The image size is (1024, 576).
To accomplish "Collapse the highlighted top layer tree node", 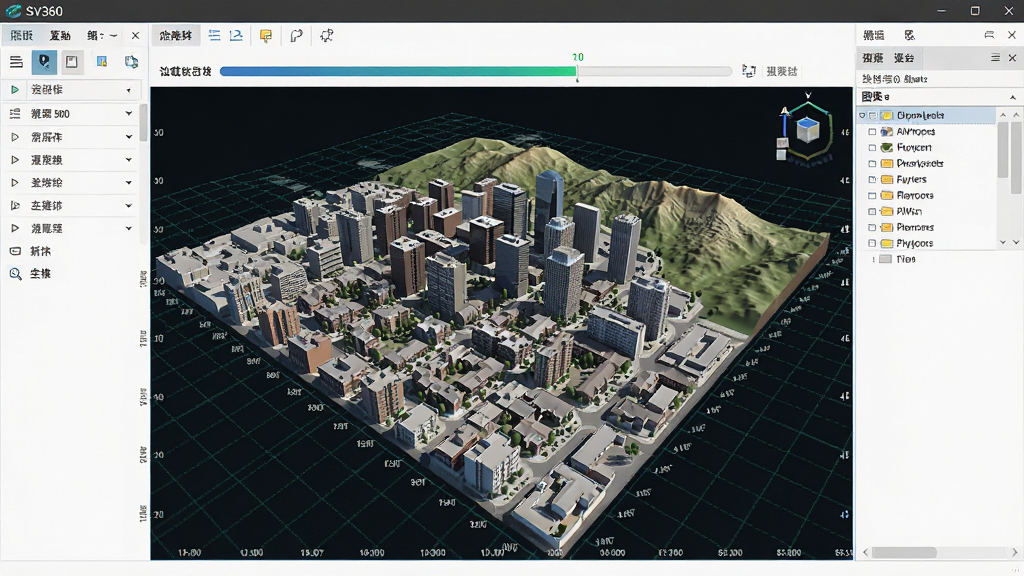I will point(862,116).
